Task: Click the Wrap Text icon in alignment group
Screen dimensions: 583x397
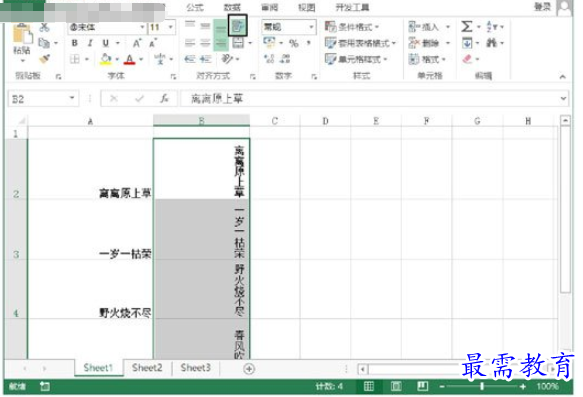Action: click(x=238, y=26)
